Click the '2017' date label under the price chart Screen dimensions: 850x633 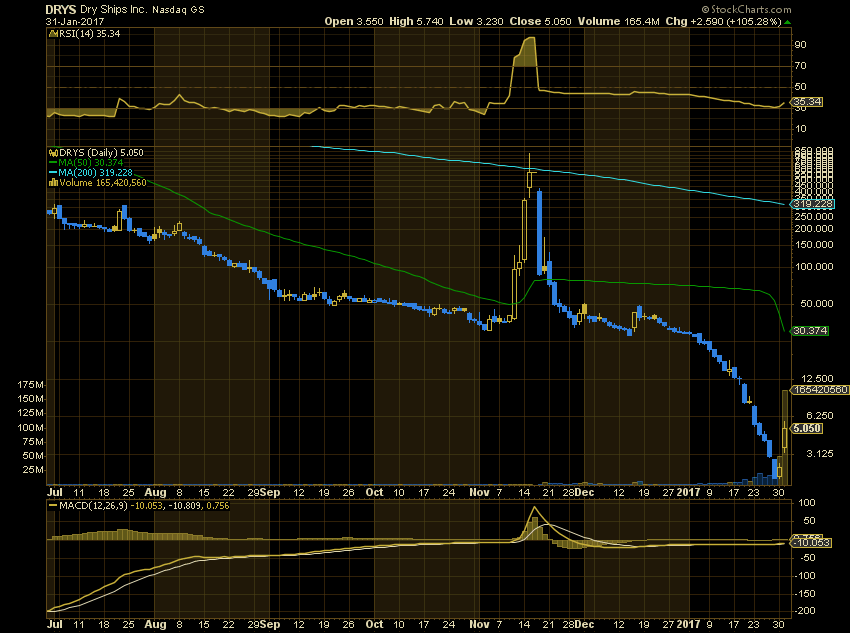click(688, 493)
